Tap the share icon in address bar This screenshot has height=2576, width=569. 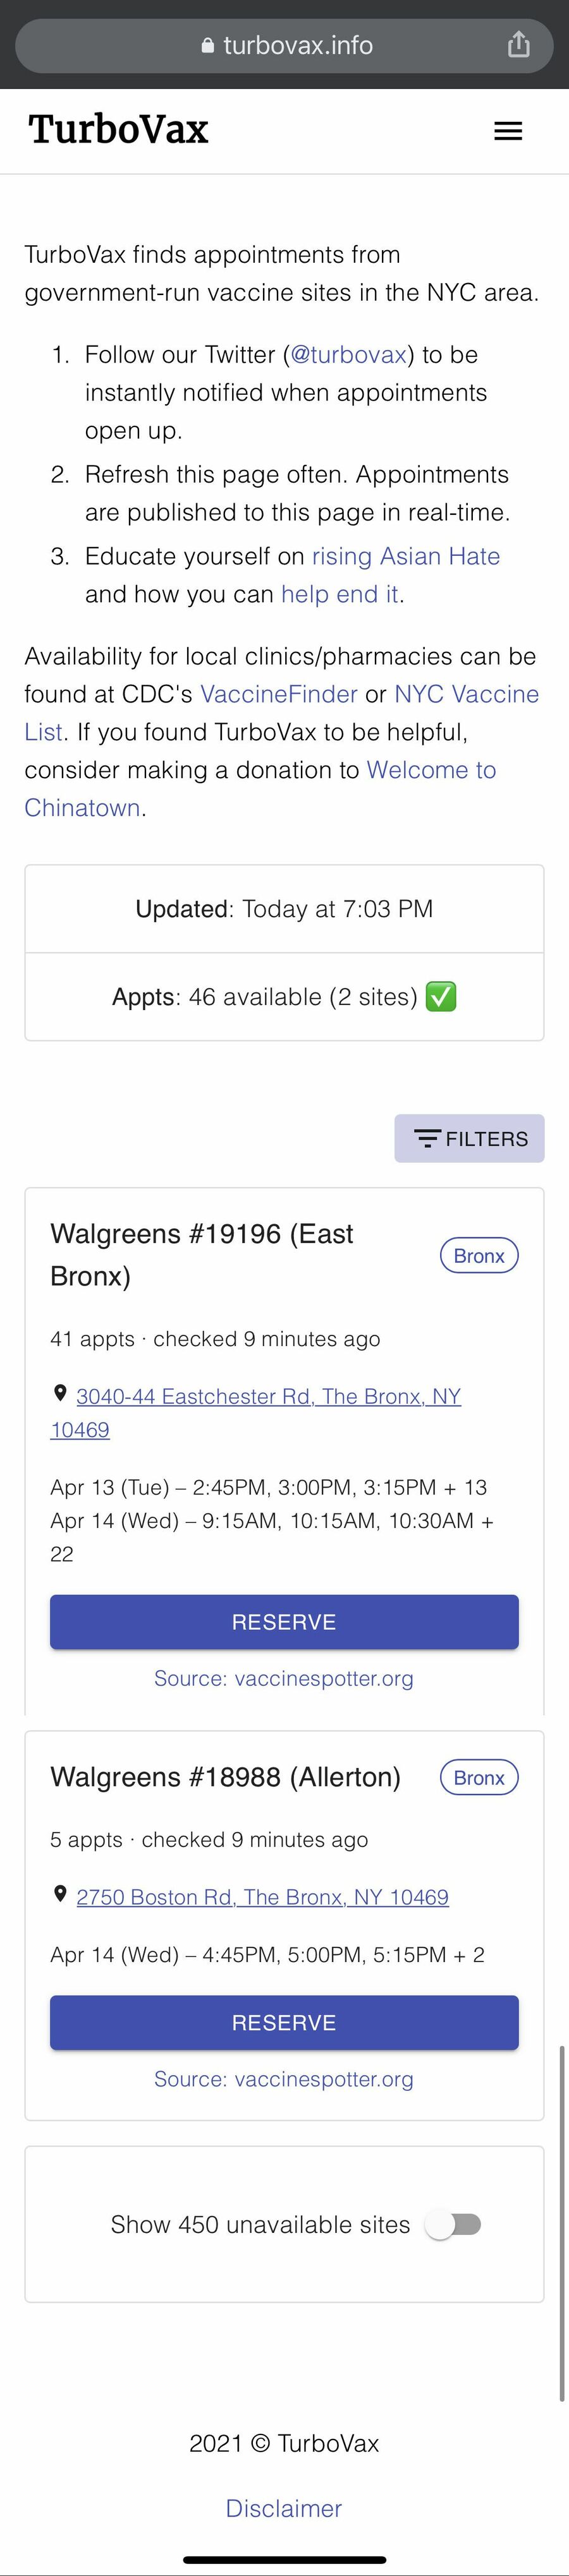[518, 45]
